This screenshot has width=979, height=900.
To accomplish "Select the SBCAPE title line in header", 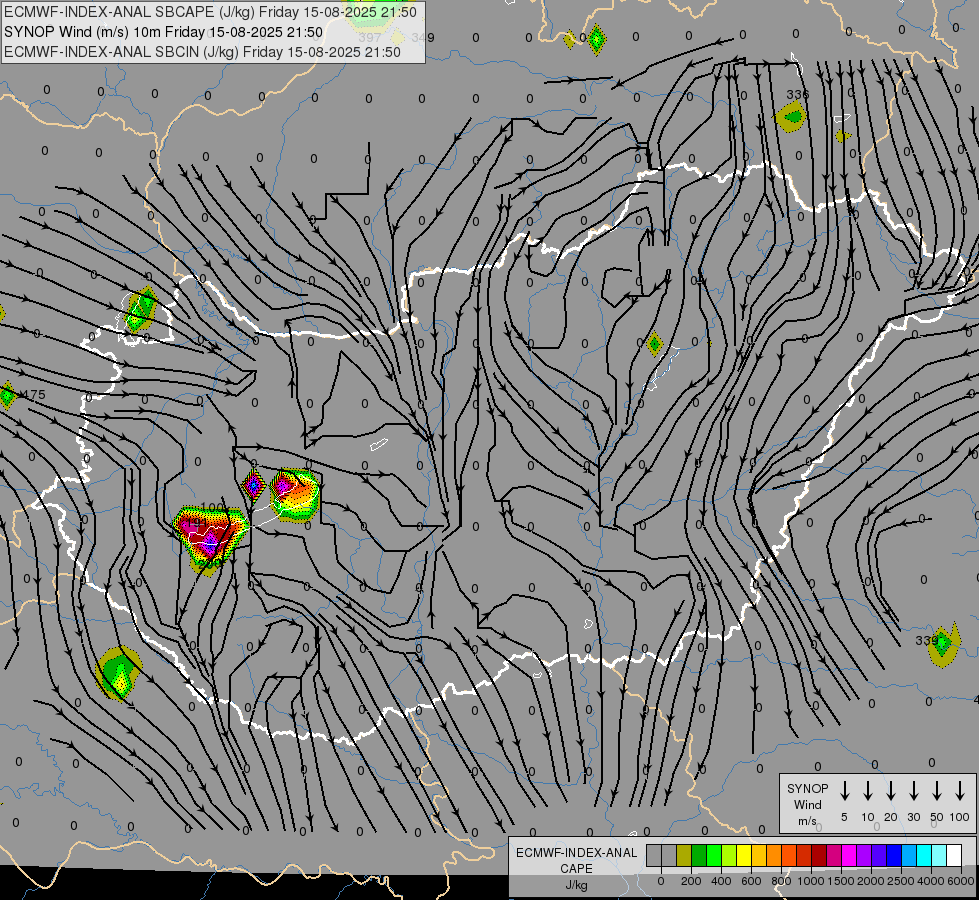I will pyautogui.click(x=210, y=12).
